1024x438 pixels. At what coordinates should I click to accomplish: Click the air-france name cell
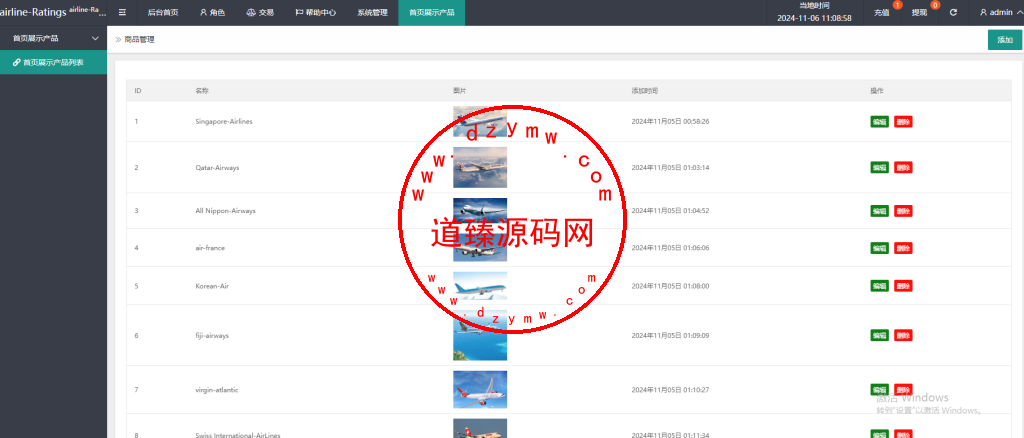[210, 248]
